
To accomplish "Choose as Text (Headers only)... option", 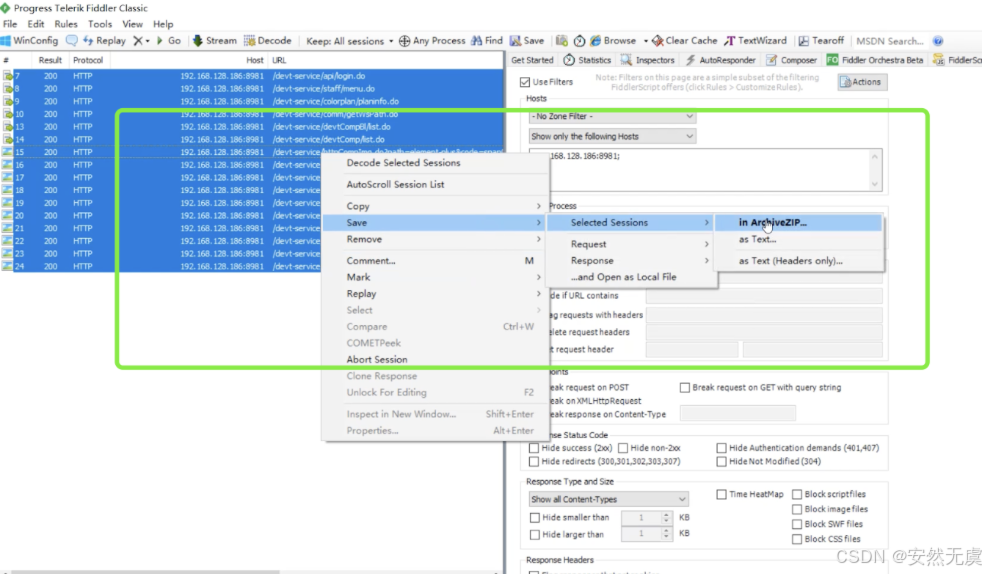I will [x=799, y=261].
